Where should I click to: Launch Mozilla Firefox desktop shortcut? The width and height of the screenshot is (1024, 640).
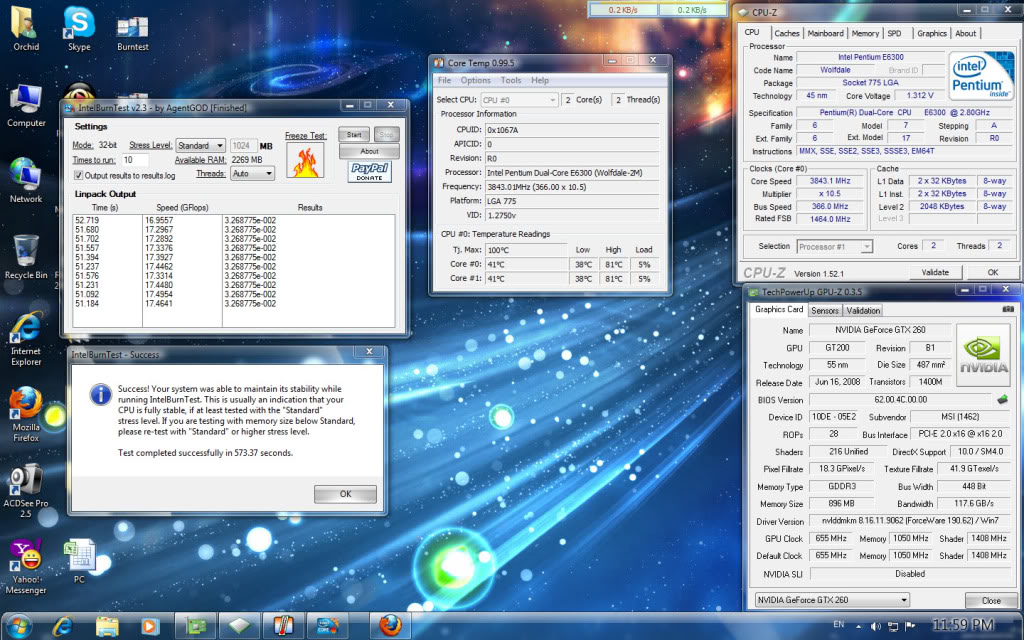26,415
